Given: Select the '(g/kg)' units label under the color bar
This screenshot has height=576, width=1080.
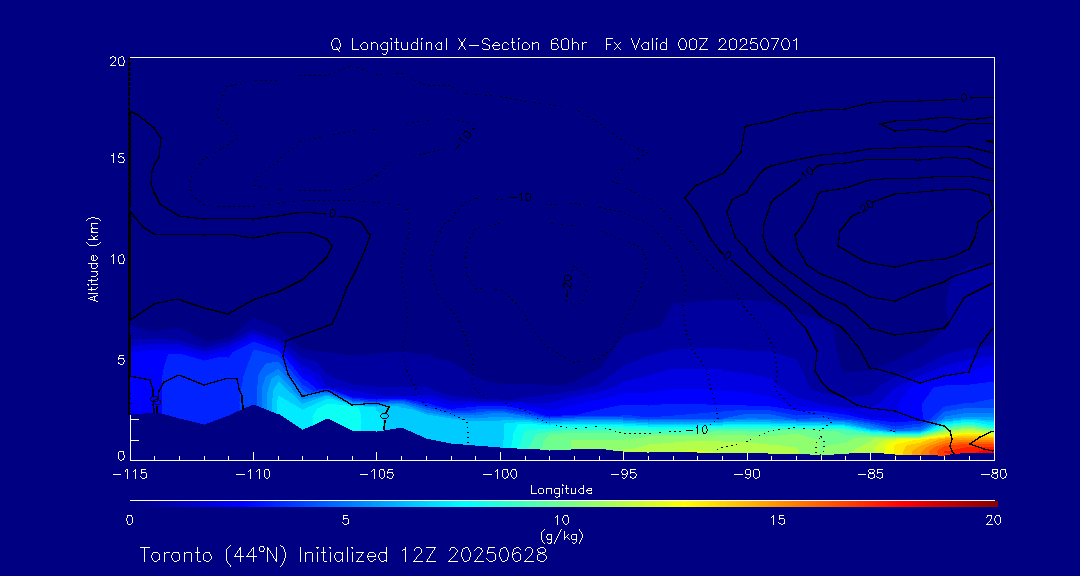Looking at the screenshot, I should tap(563, 534).
